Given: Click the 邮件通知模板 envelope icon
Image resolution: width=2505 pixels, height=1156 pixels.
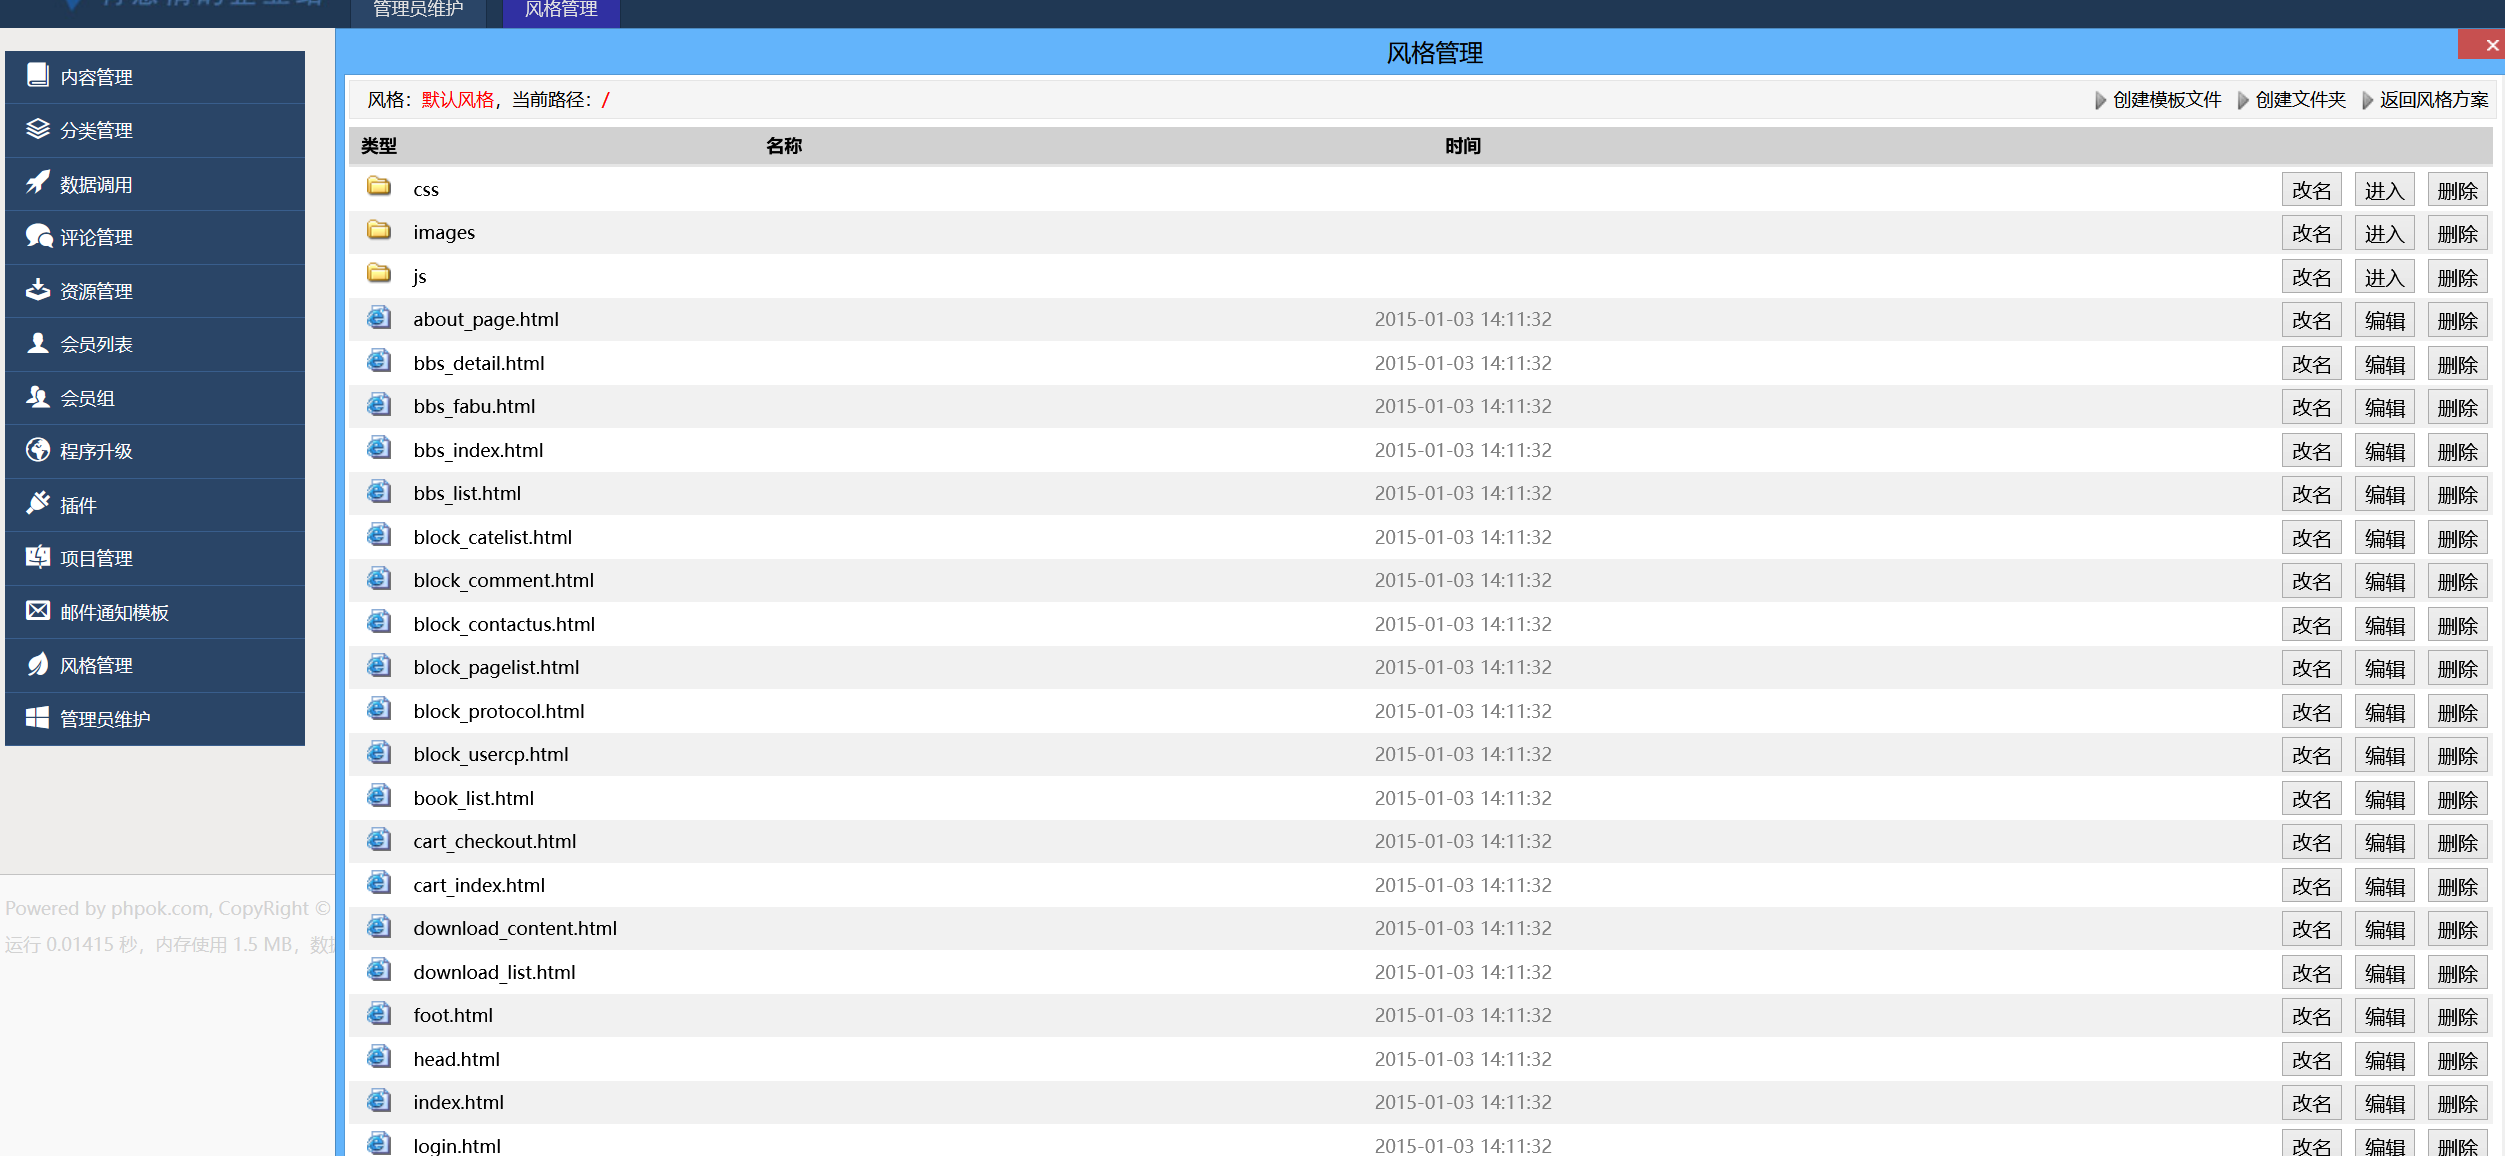Looking at the screenshot, I should click(x=38, y=610).
